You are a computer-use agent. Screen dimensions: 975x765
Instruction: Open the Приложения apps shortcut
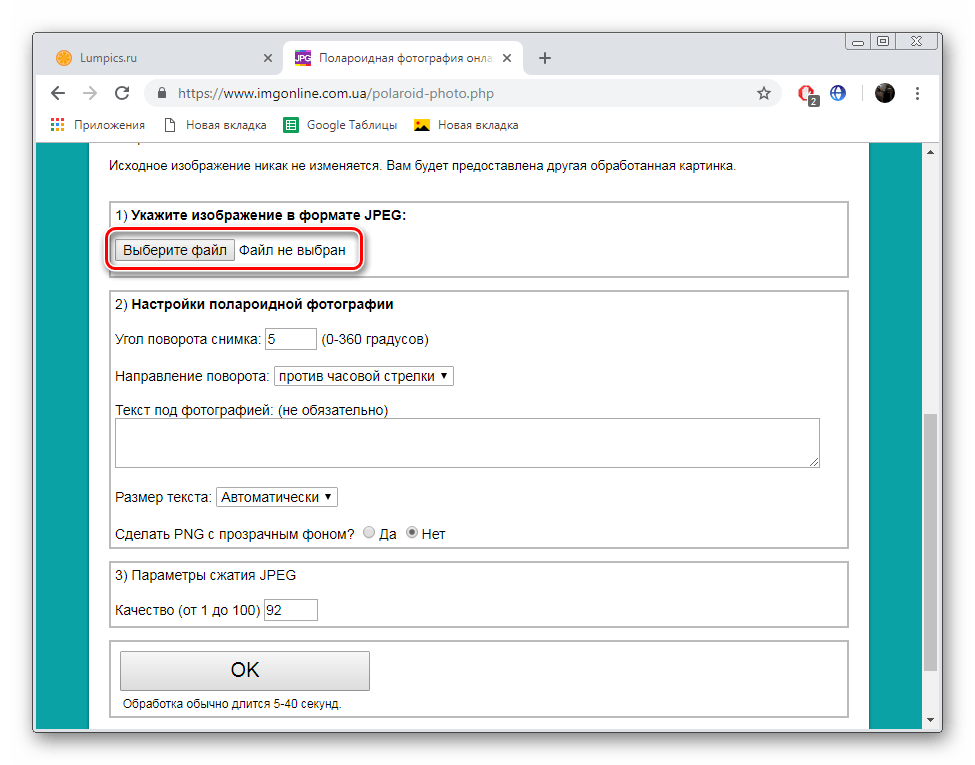98,125
